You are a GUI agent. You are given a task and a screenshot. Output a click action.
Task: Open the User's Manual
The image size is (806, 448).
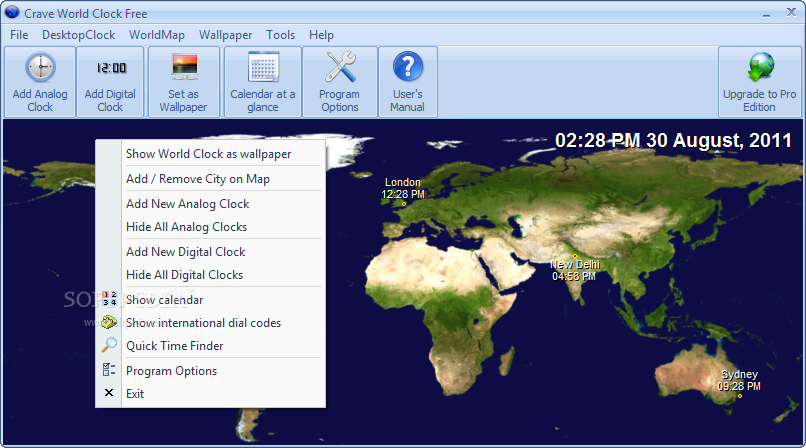[x=408, y=82]
